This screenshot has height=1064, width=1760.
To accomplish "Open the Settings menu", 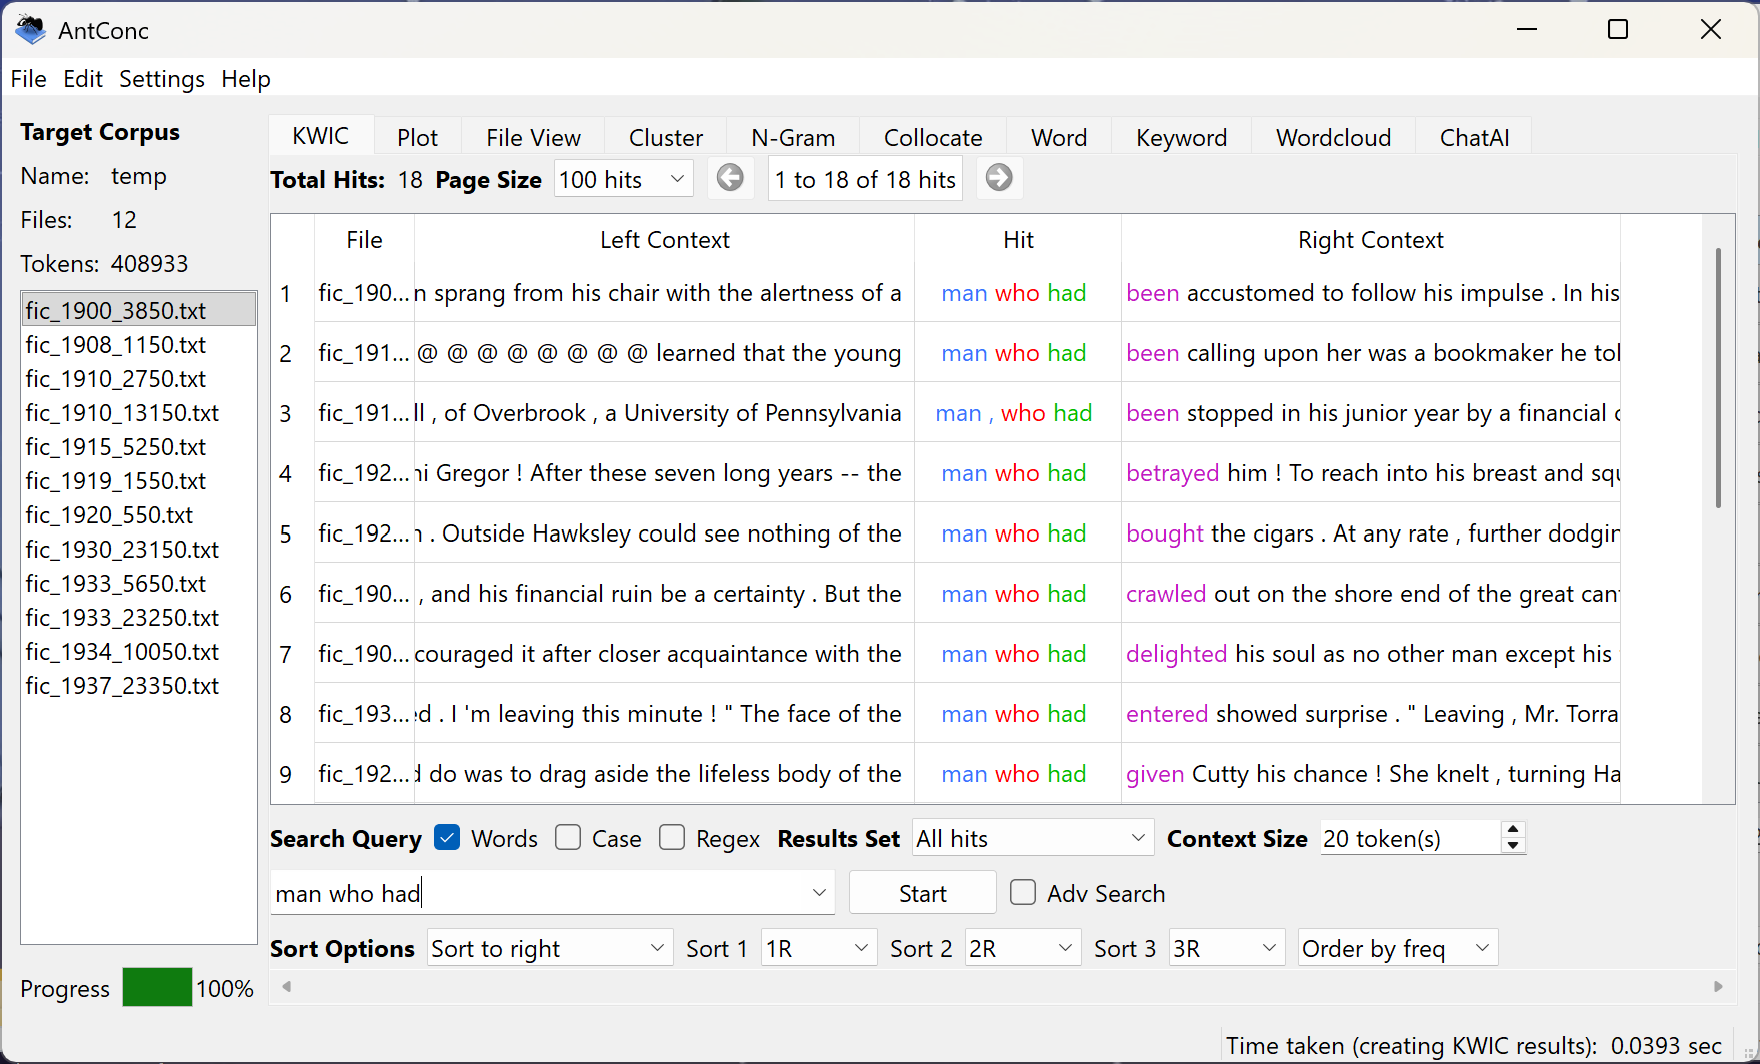I will [x=162, y=79].
